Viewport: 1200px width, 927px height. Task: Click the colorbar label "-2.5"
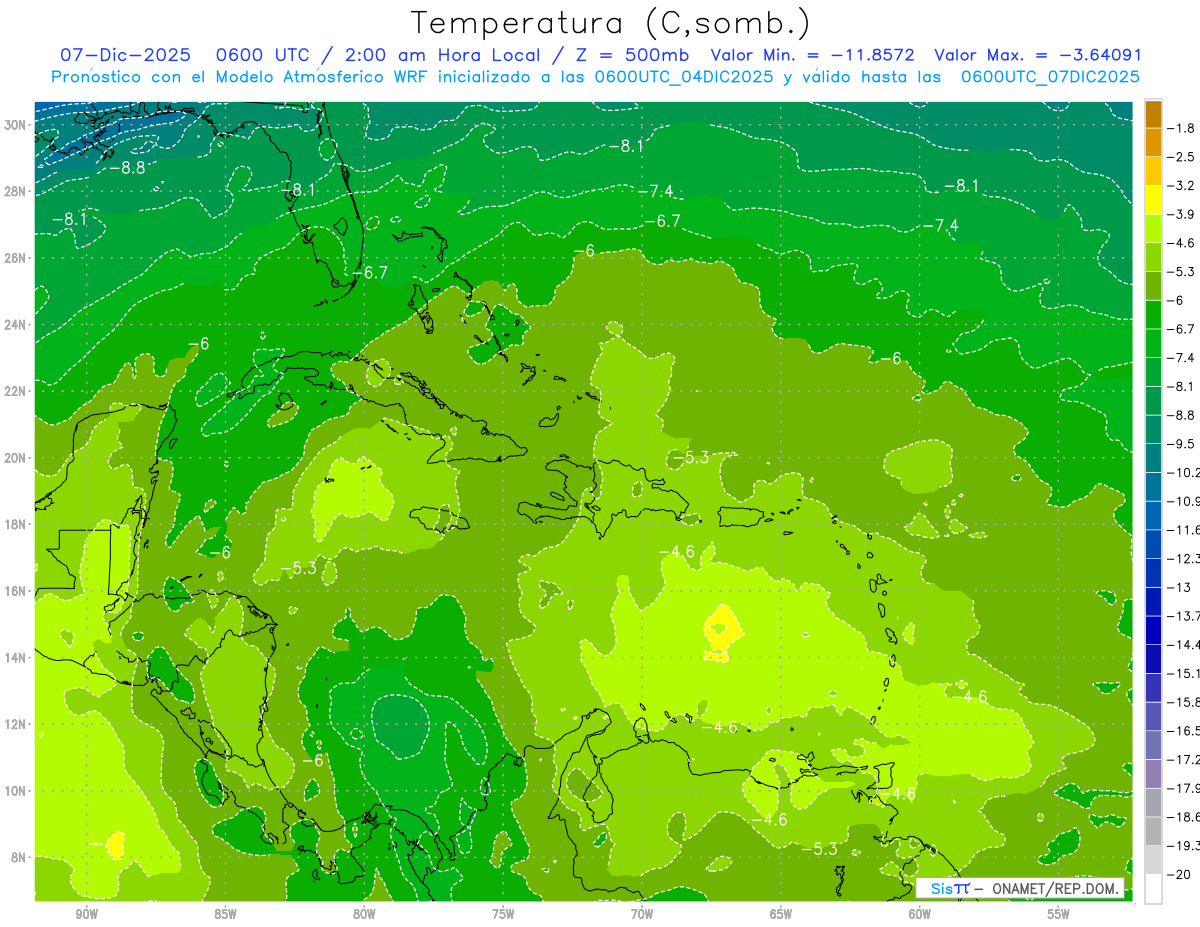point(1183,156)
